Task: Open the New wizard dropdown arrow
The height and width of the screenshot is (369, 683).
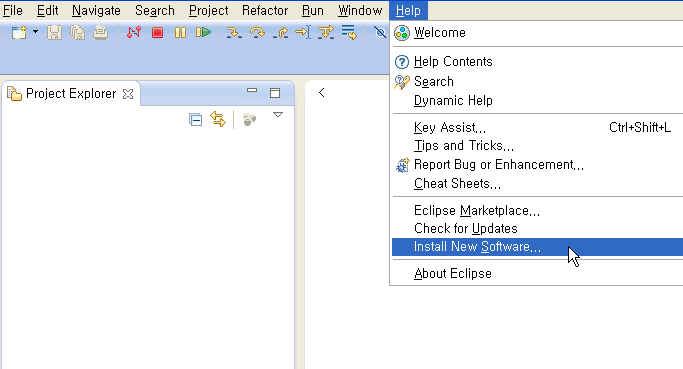Action: 36,32
